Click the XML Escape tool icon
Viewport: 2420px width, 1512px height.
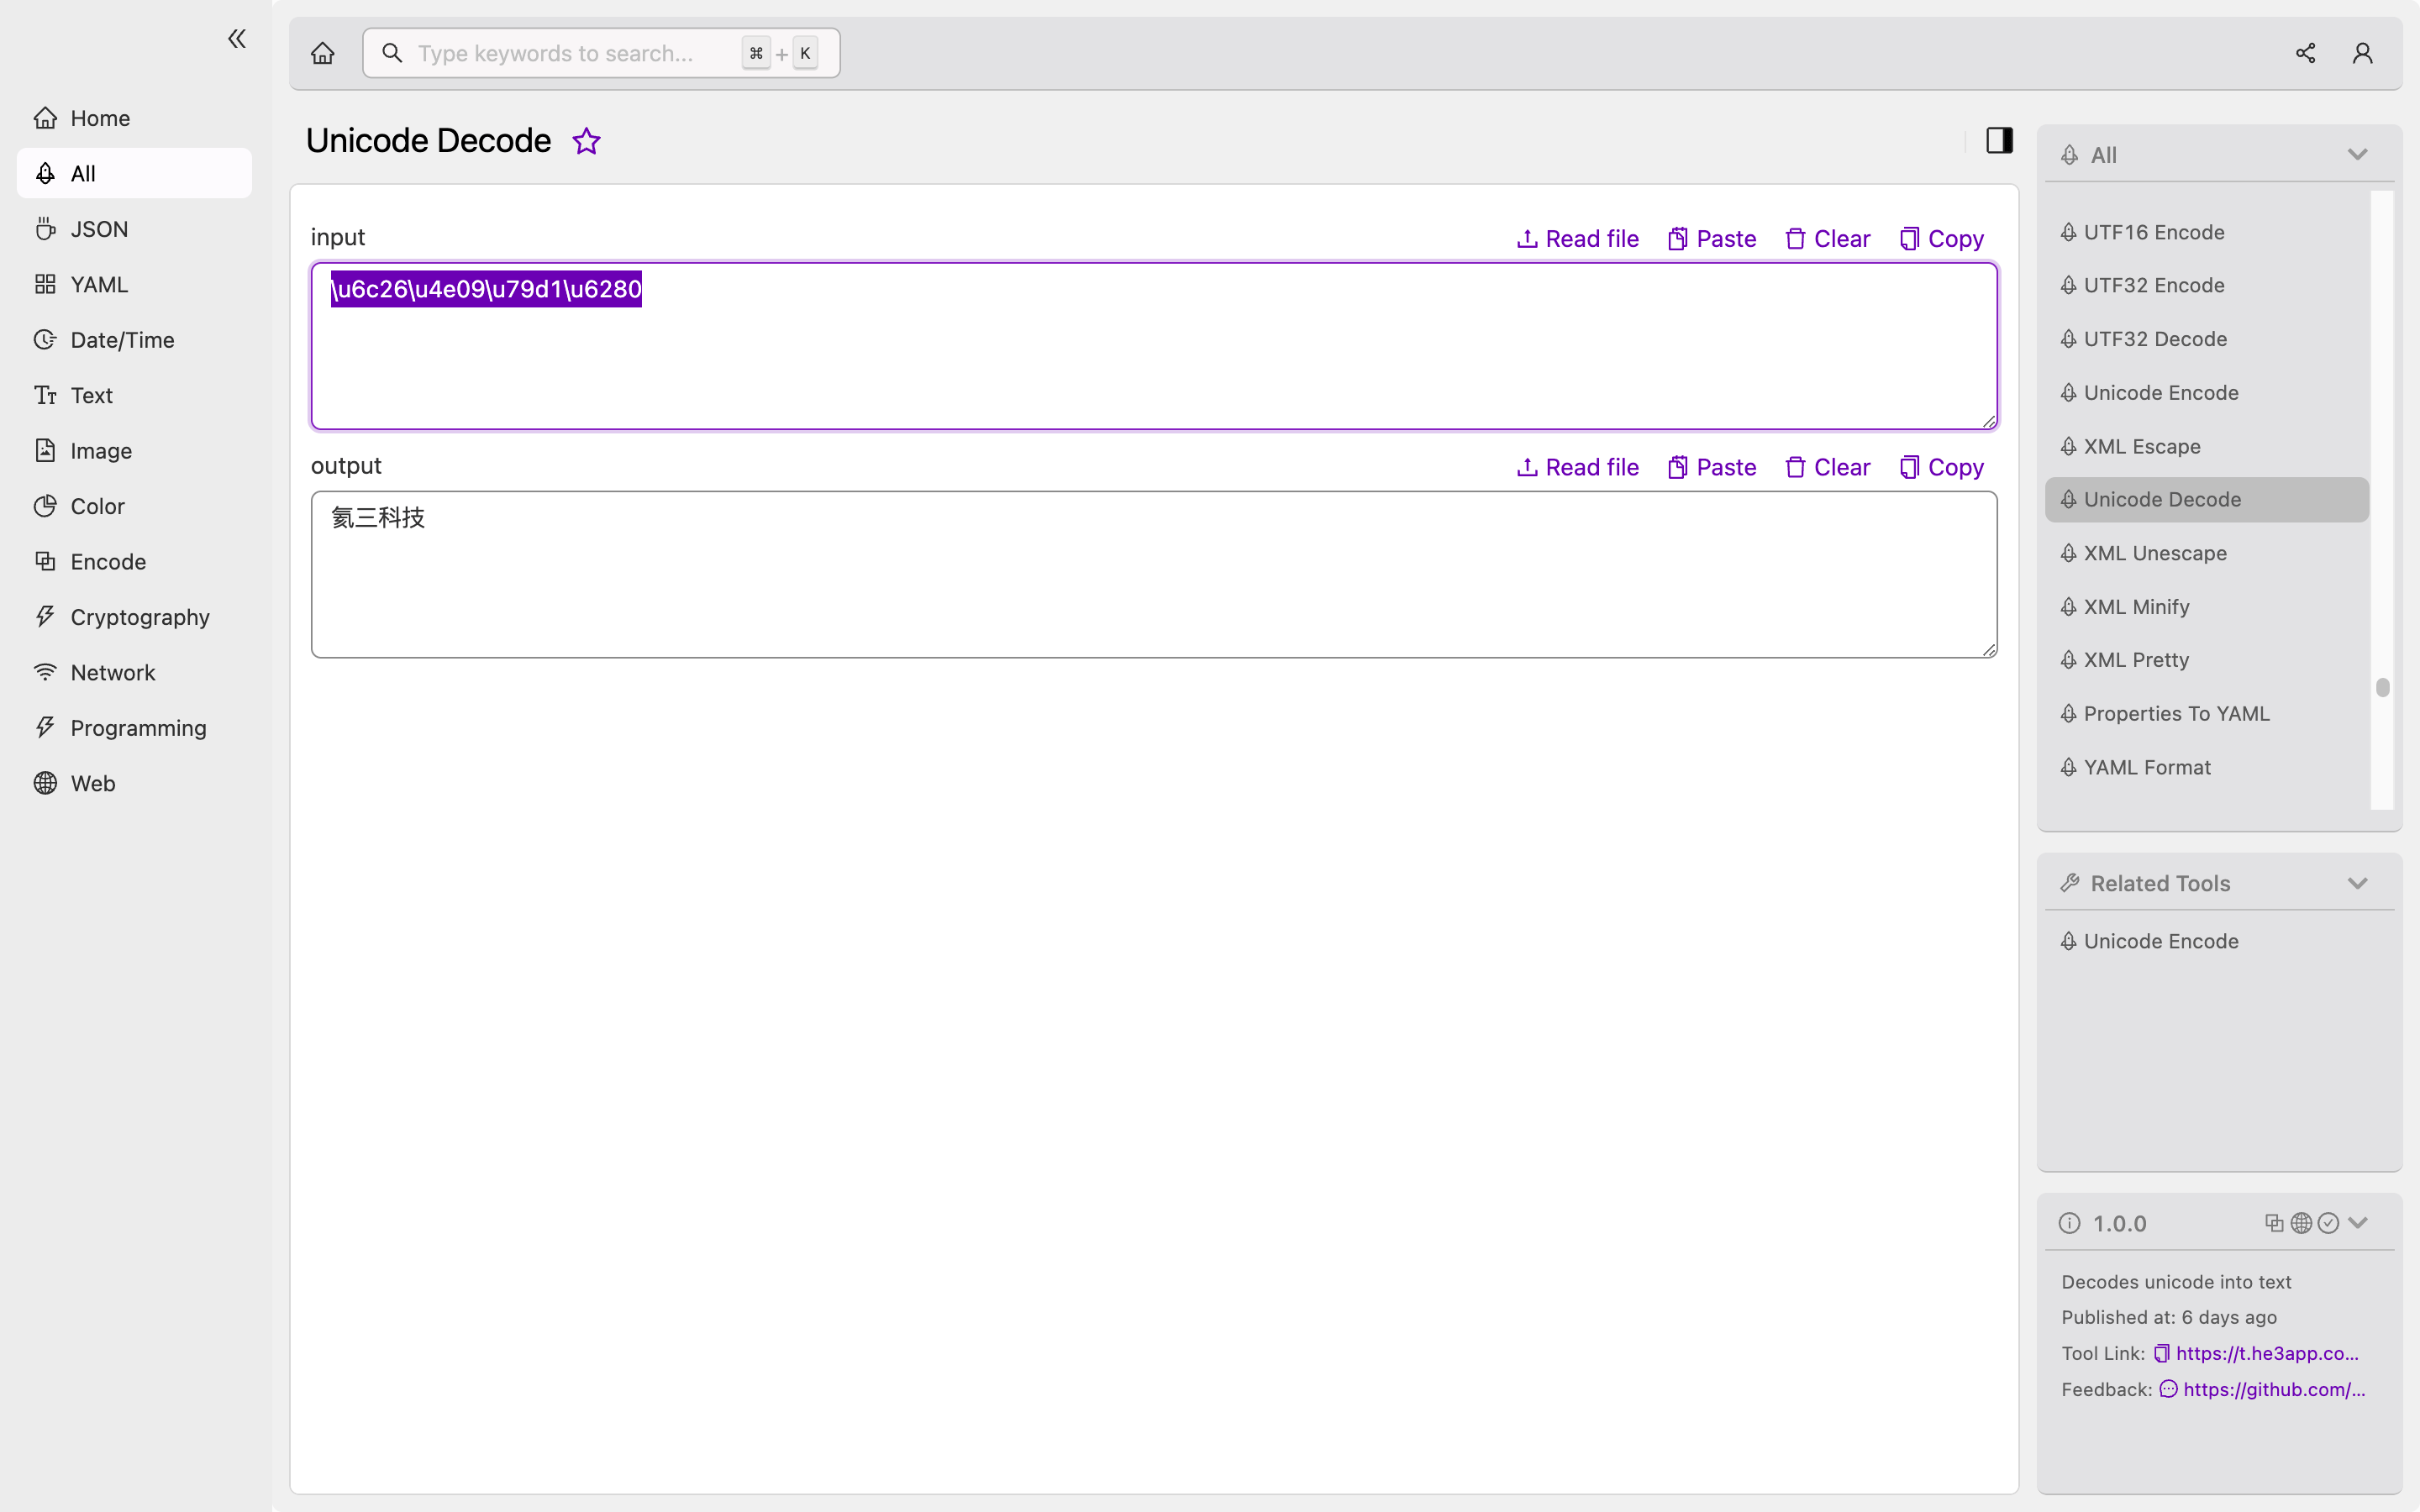(x=2070, y=446)
